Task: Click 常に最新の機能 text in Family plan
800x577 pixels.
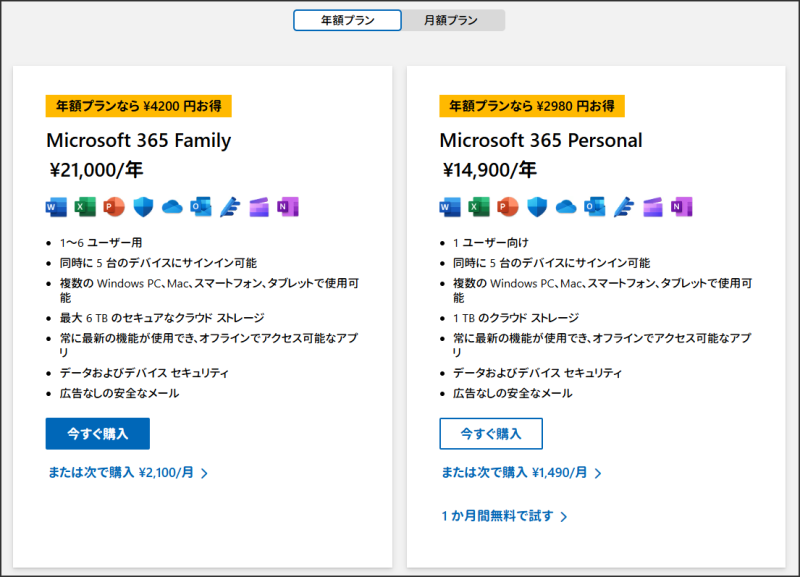Action: [x=209, y=345]
